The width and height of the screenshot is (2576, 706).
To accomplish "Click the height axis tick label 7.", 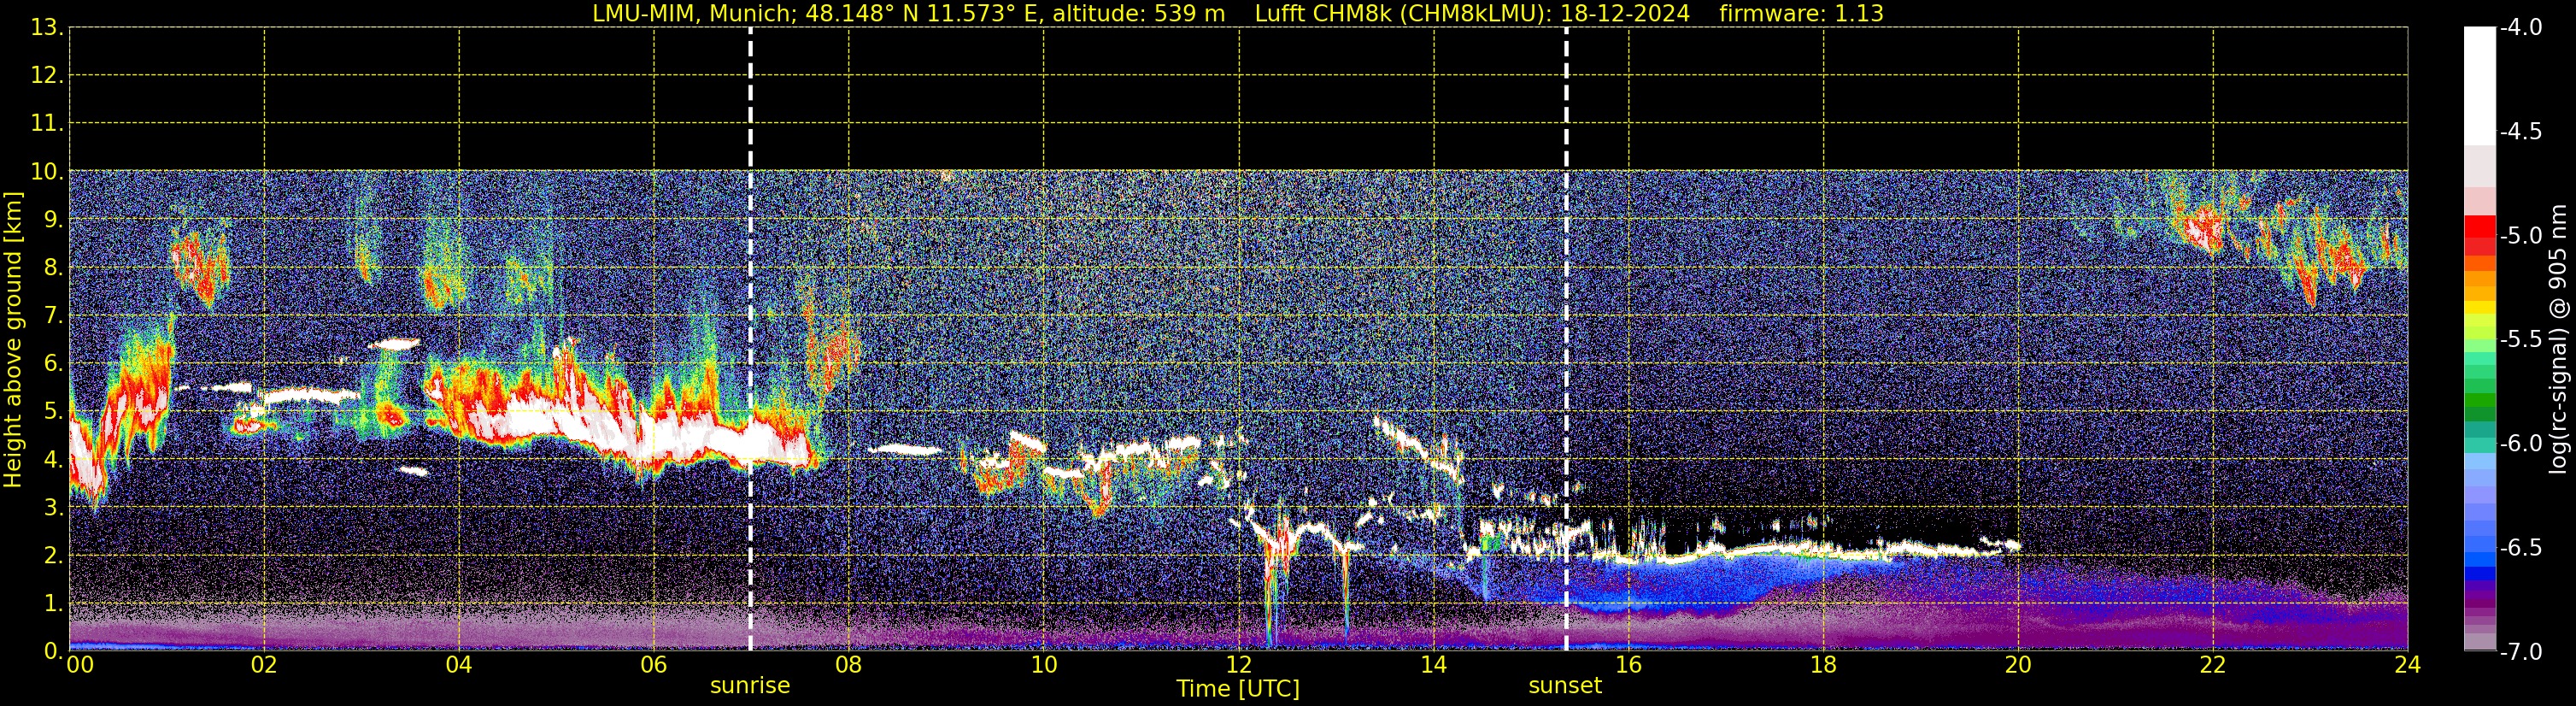I will pyautogui.click(x=52, y=316).
